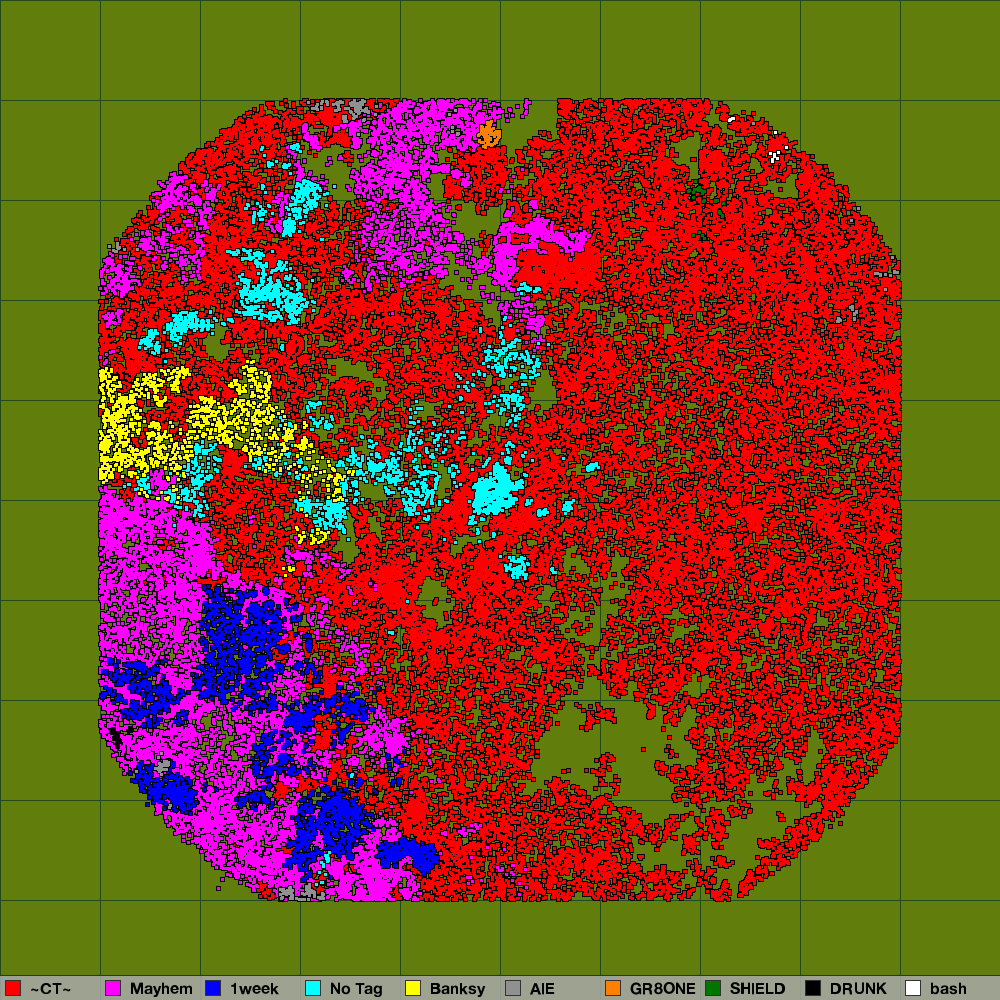Select the 1week legend label

[254, 989]
